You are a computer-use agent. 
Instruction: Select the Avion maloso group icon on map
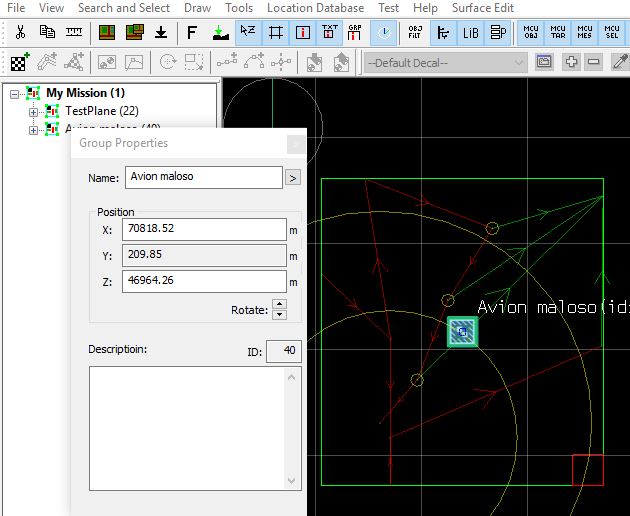(x=462, y=332)
